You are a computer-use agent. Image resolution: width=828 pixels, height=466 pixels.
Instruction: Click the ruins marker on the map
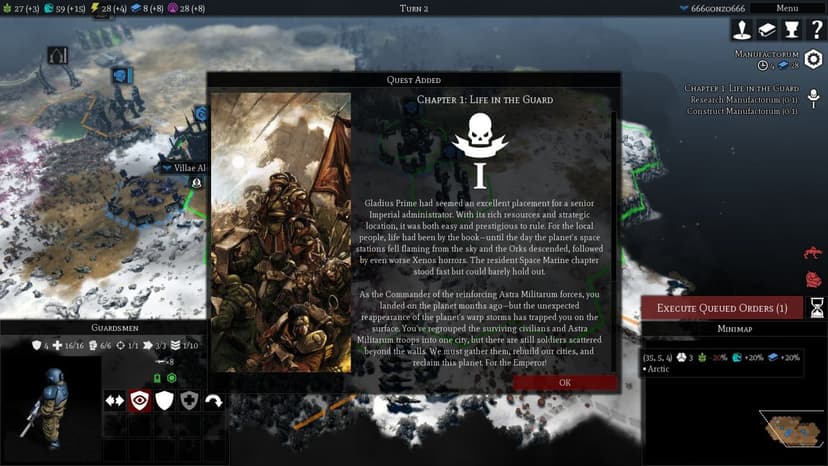[x=58, y=55]
